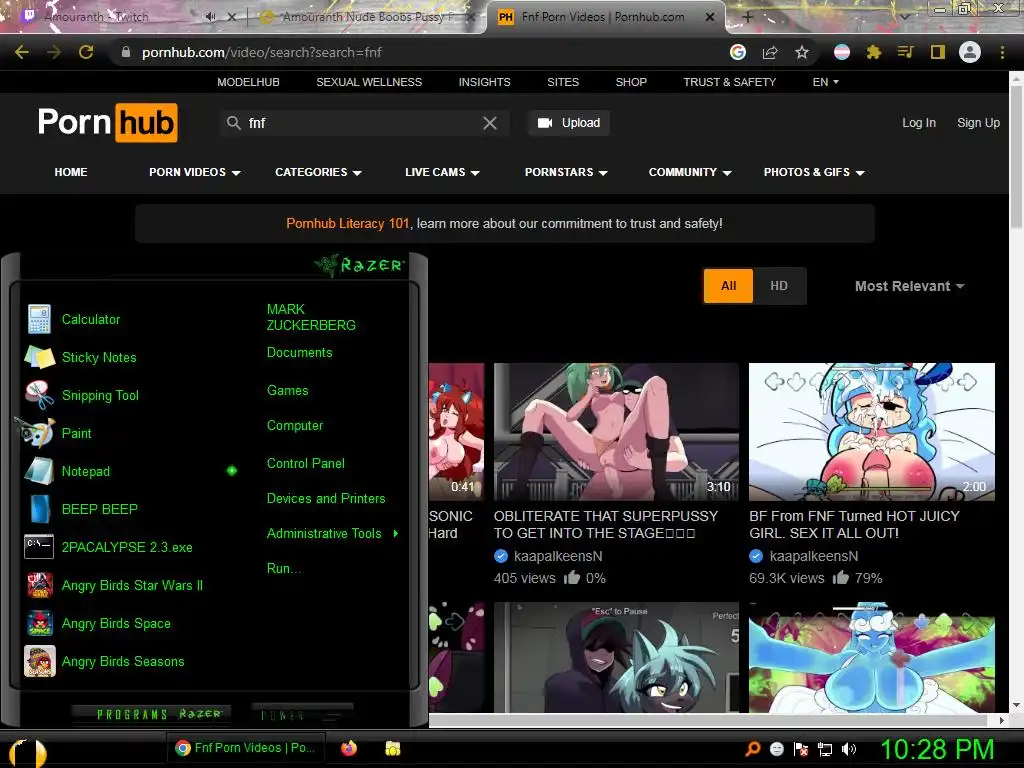Viewport: 1024px width, 768px height.
Task: Switch to the Amouranth - Twitch tab
Action: tap(97, 17)
